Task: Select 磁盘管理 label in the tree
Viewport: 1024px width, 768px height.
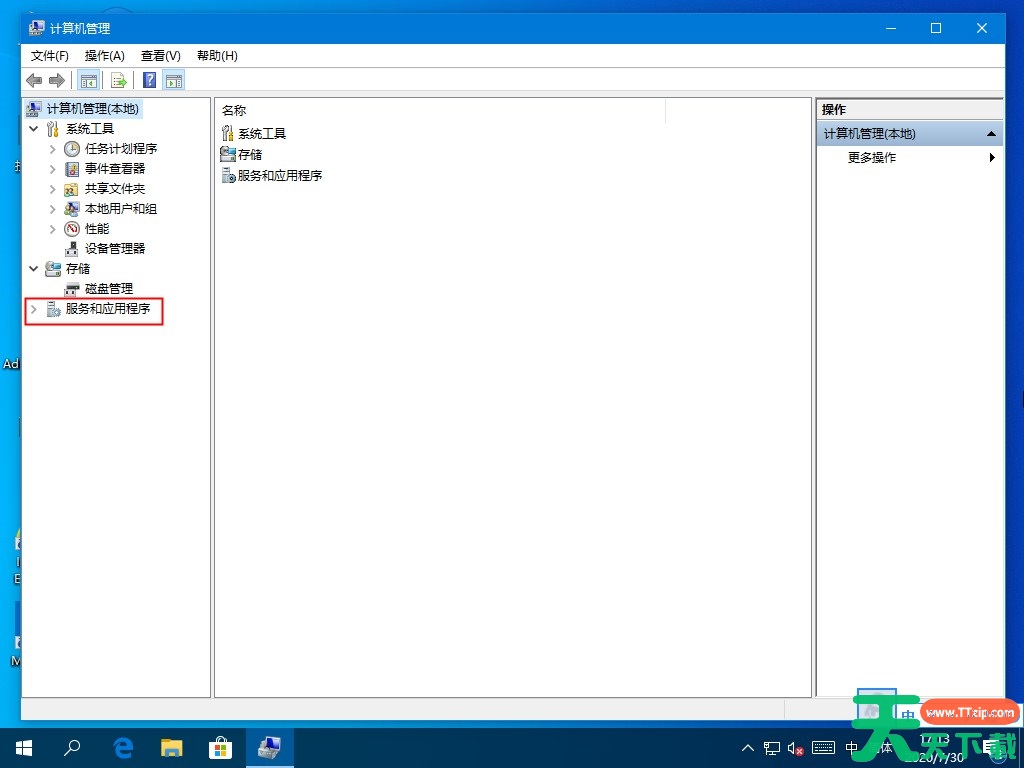Action: [x=109, y=289]
